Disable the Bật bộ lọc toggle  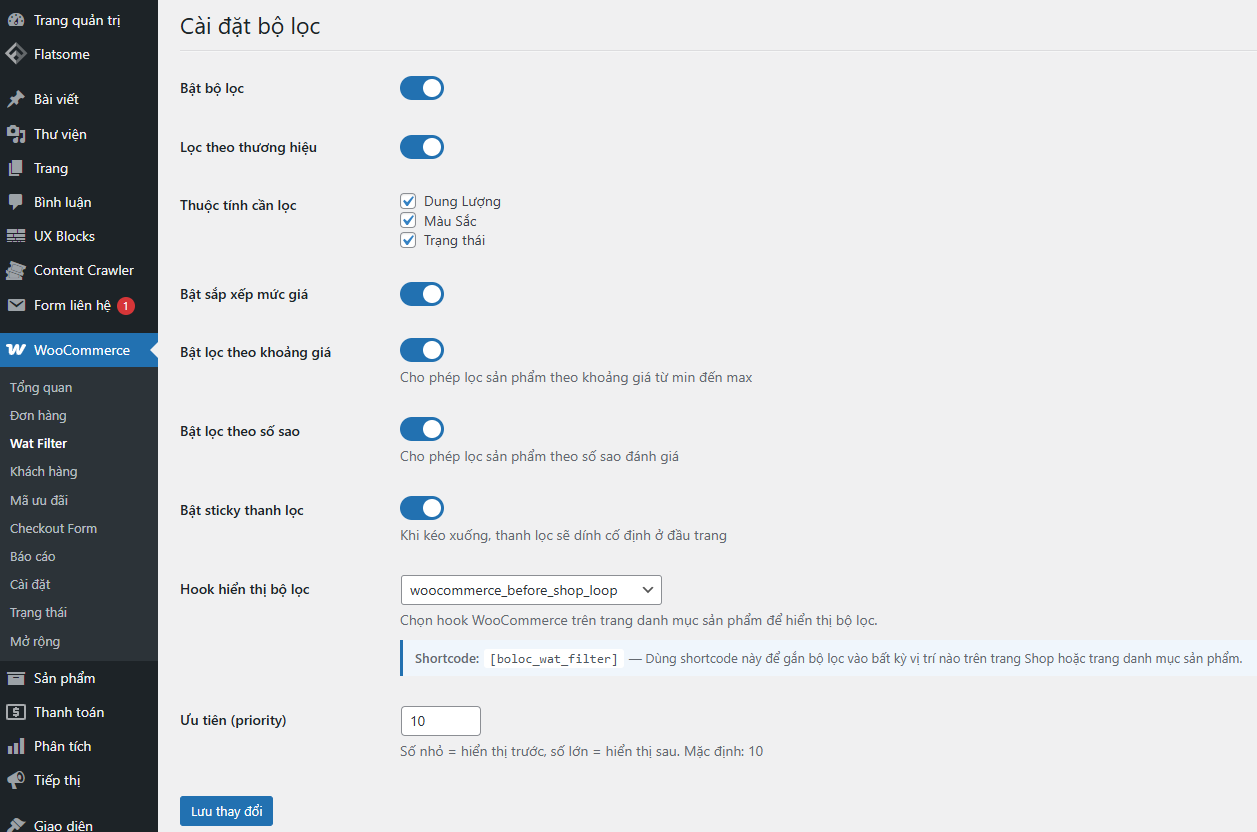(x=421, y=88)
